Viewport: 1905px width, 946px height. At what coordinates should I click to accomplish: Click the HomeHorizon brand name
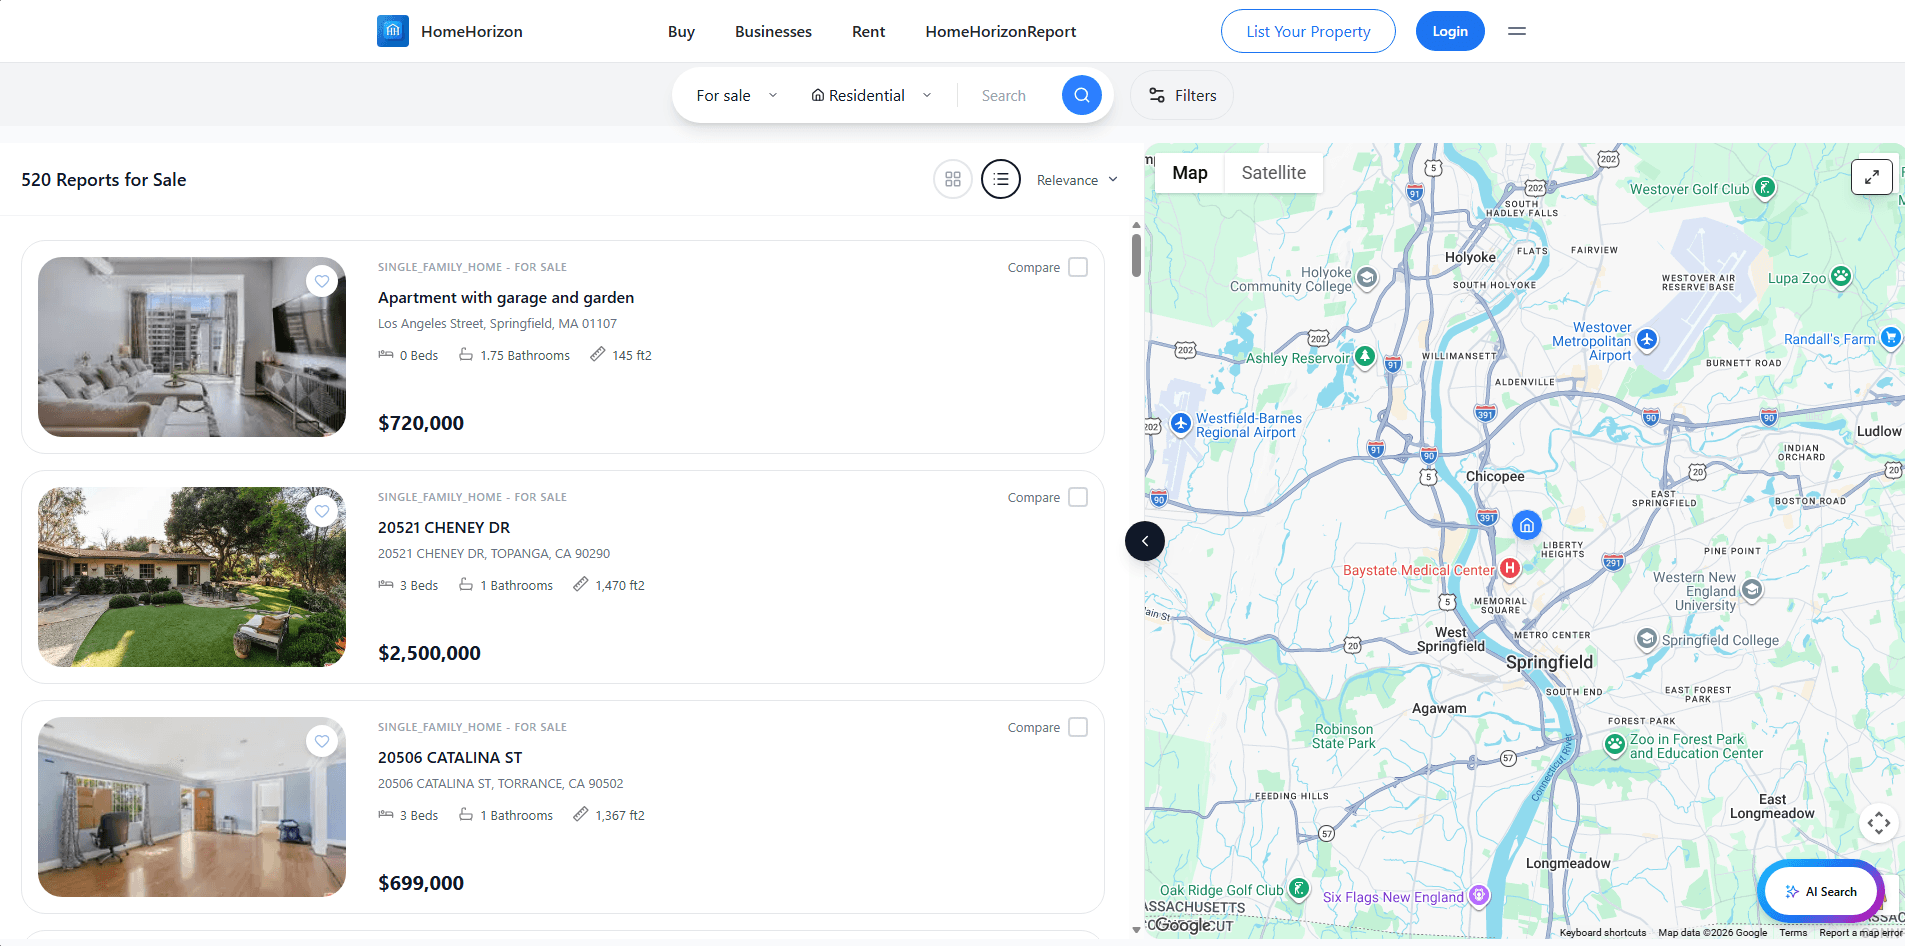472,31
